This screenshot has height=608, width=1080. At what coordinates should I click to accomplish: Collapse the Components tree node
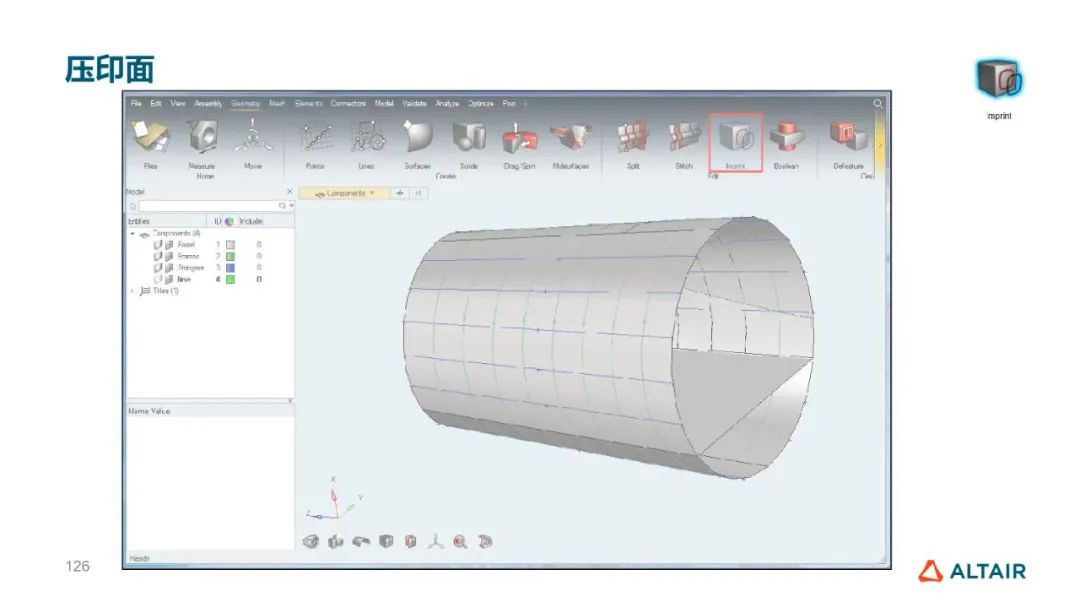coord(132,233)
